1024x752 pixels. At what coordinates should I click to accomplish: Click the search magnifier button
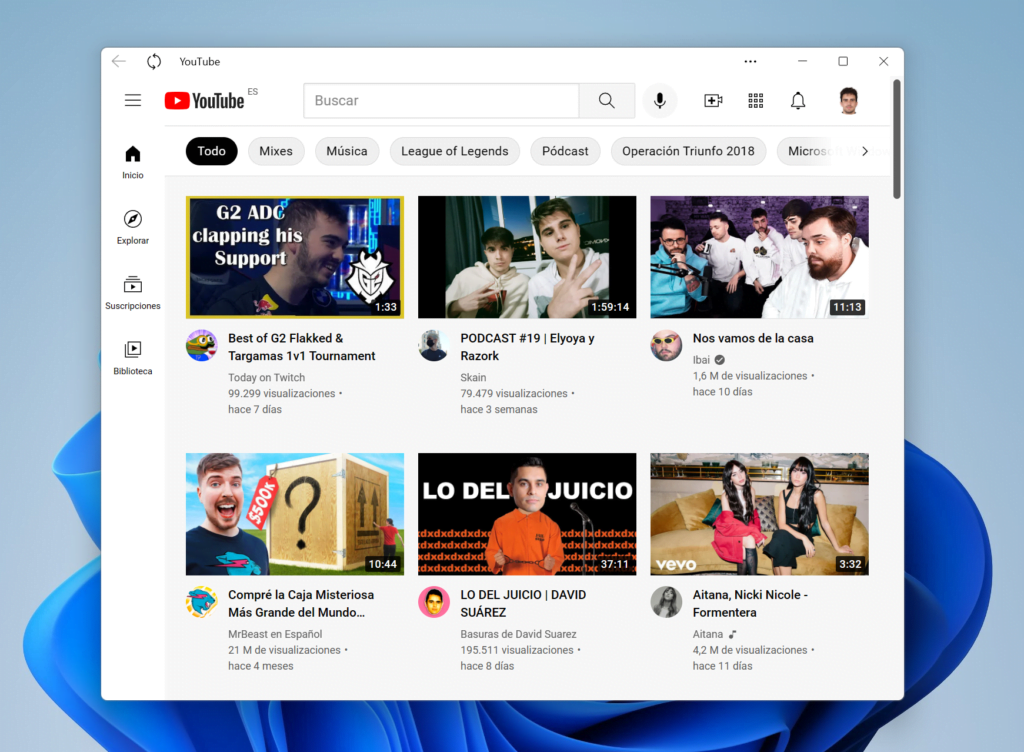point(606,100)
